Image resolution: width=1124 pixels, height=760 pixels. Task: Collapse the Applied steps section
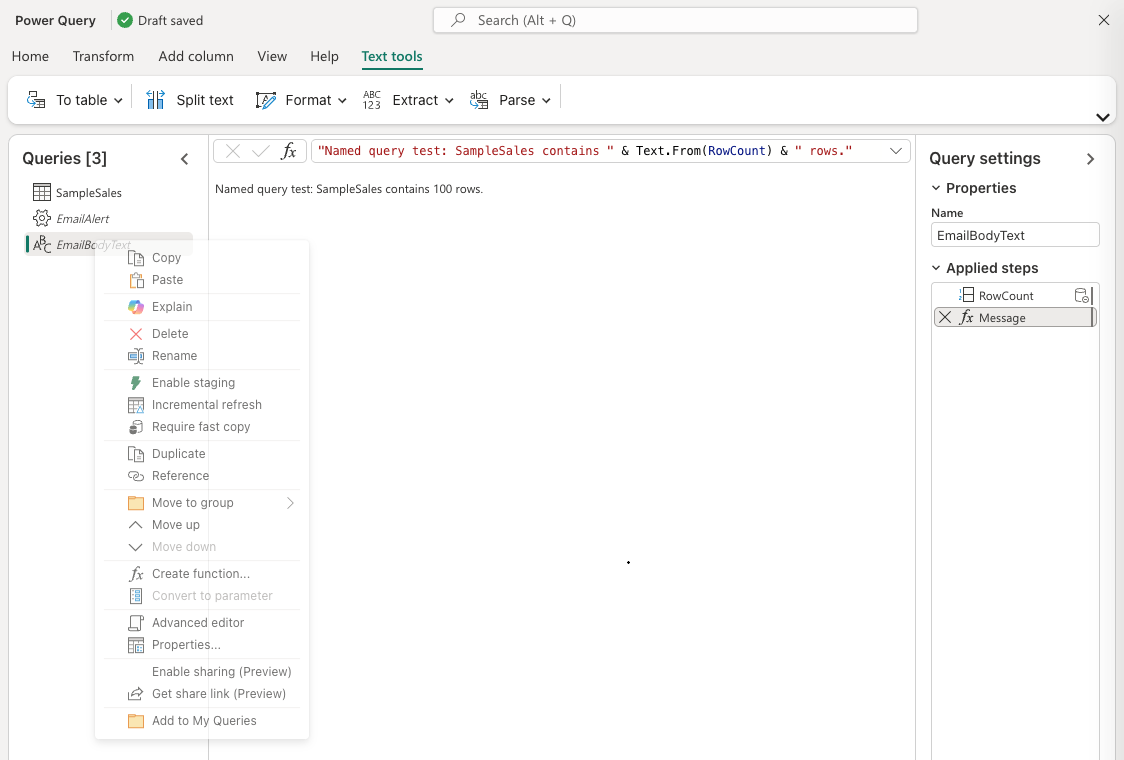[x=935, y=268]
